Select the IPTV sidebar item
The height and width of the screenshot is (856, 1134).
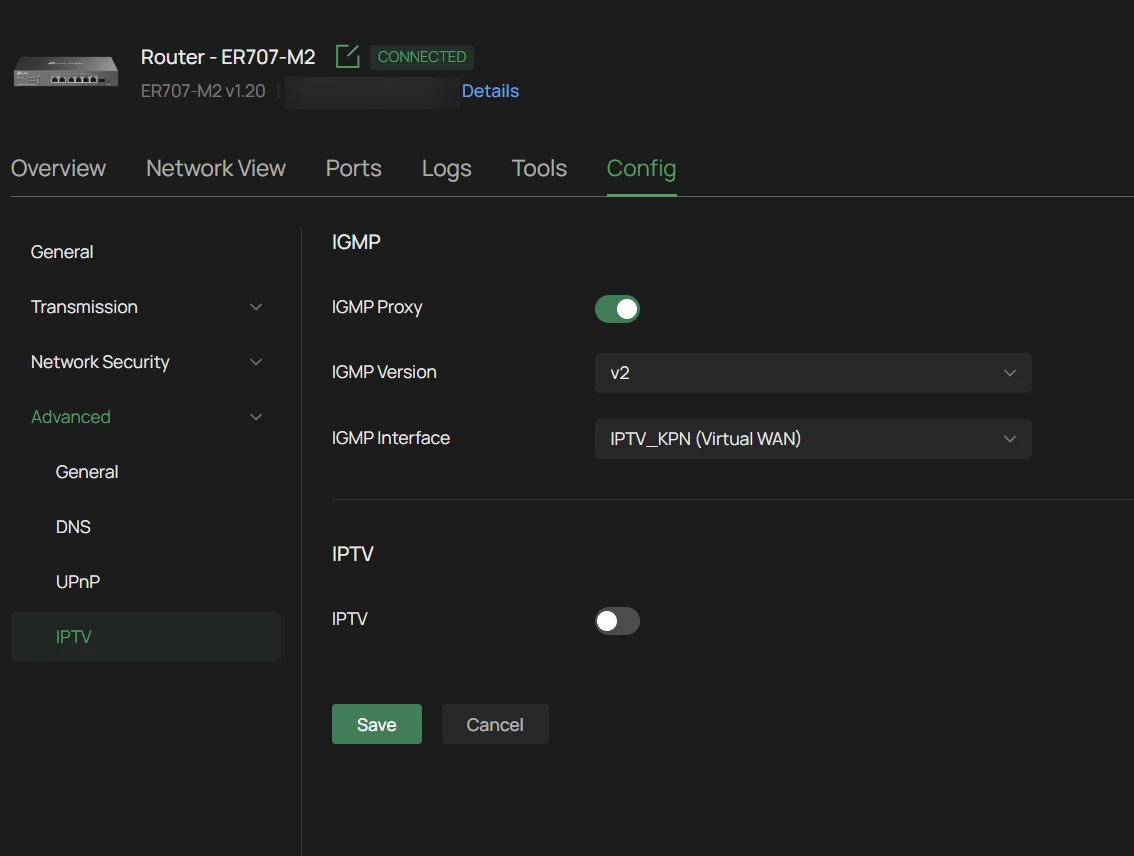pos(145,636)
